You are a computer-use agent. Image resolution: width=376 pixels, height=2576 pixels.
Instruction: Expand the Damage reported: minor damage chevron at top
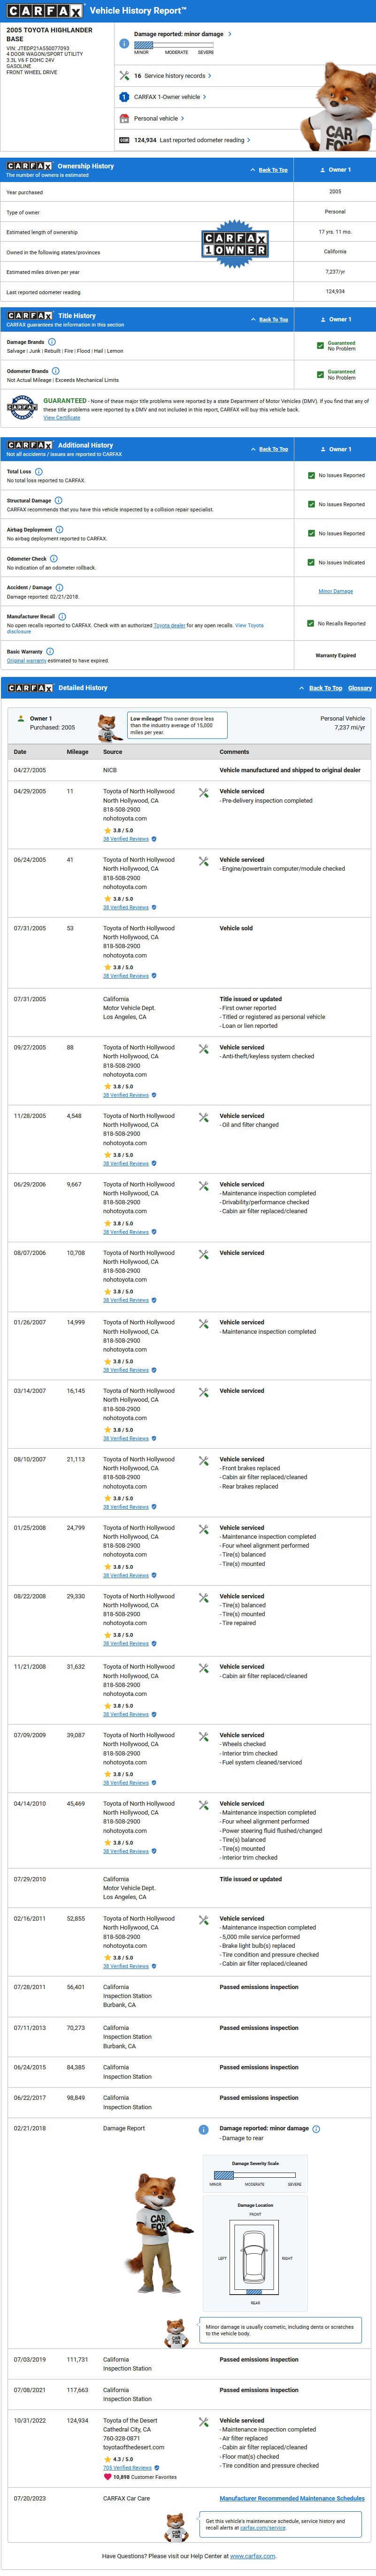(230, 34)
